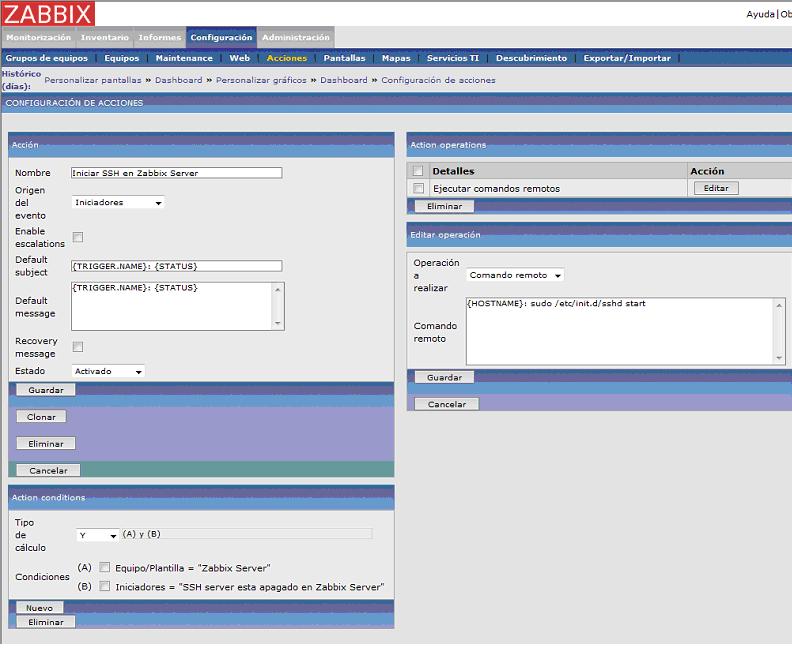Go to the Equipos submenu
The height and width of the screenshot is (648, 792).
tap(121, 58)
